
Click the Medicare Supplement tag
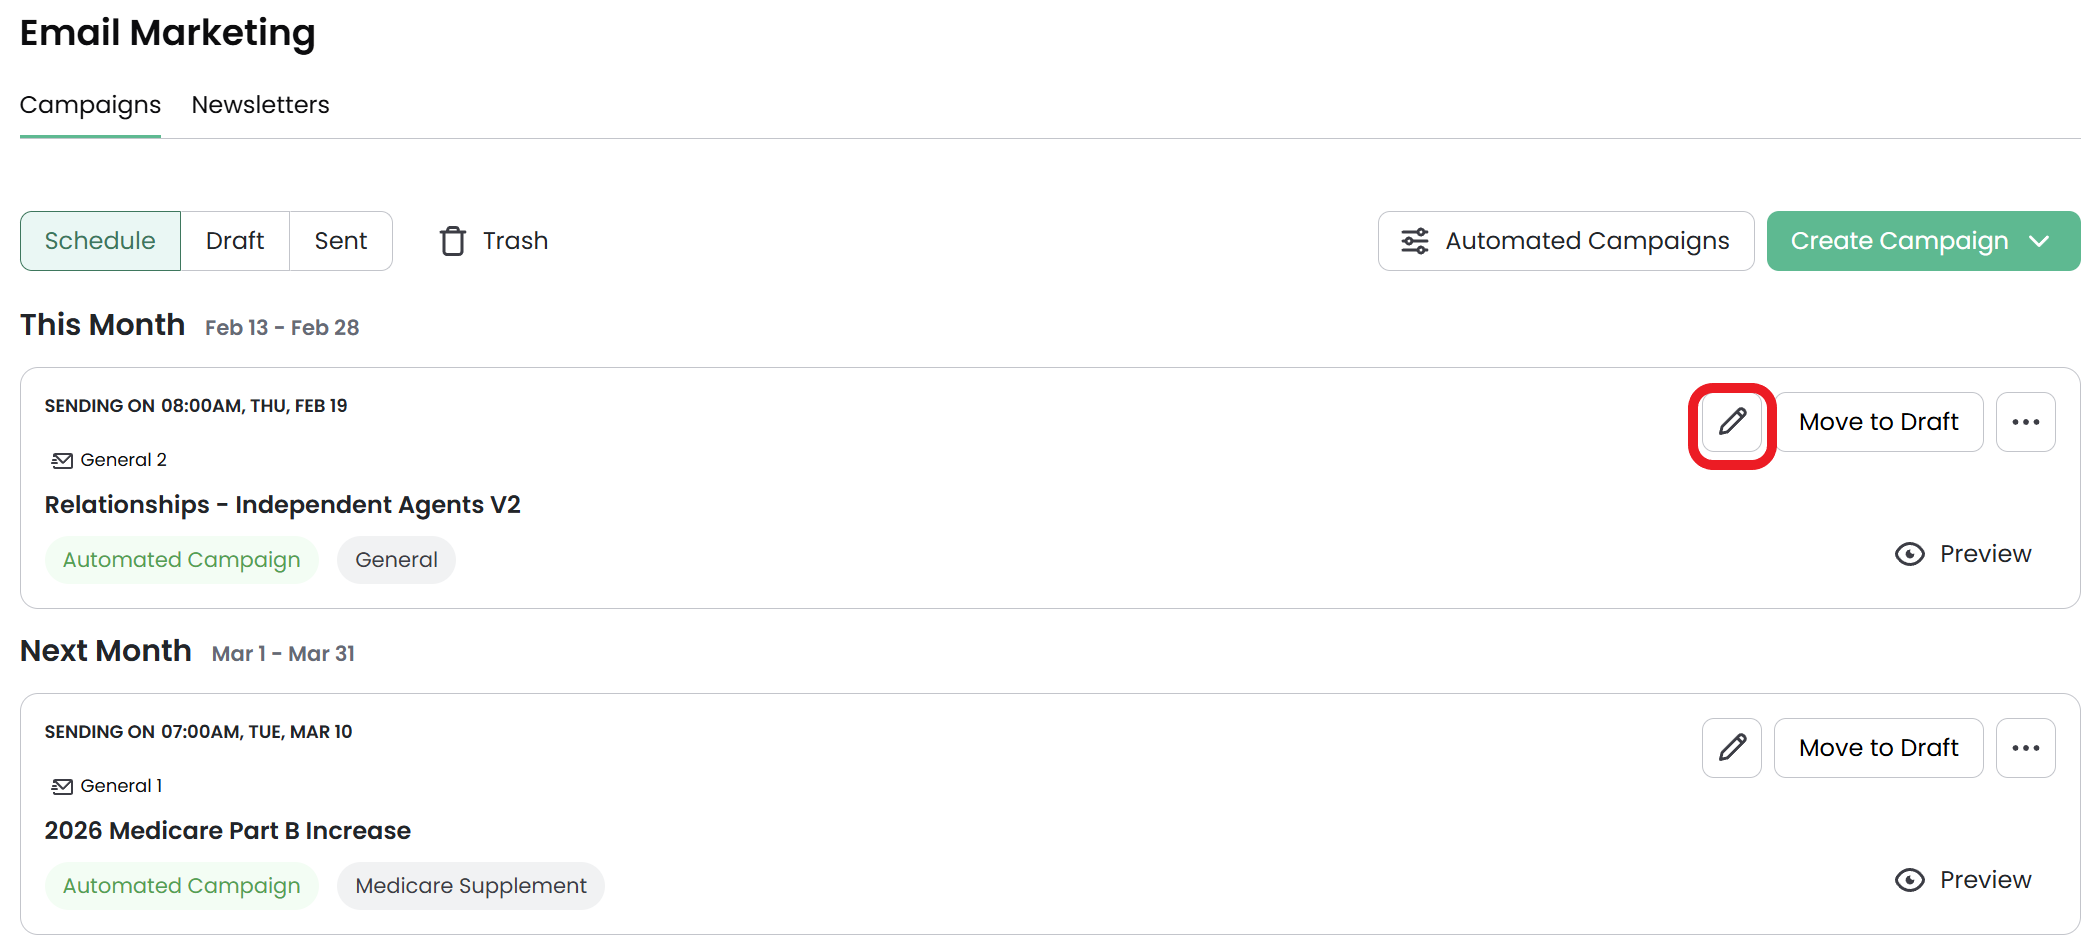pyautogui.click(x=471, y=886)
